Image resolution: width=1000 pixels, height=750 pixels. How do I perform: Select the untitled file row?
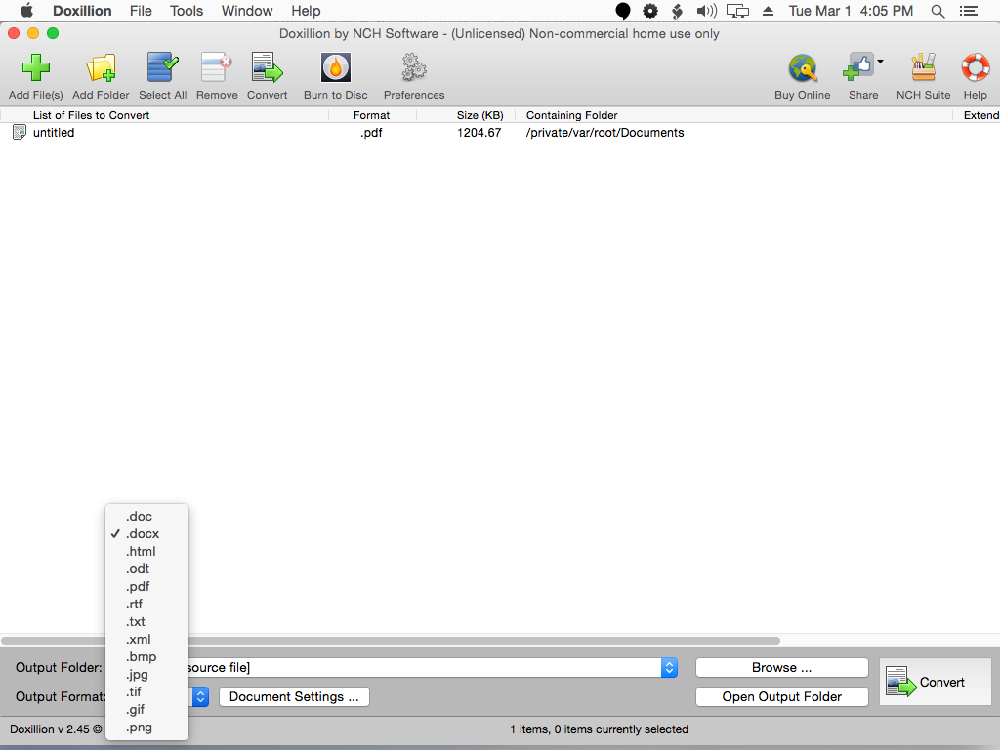pyautogui.click(x=500, y=133)
